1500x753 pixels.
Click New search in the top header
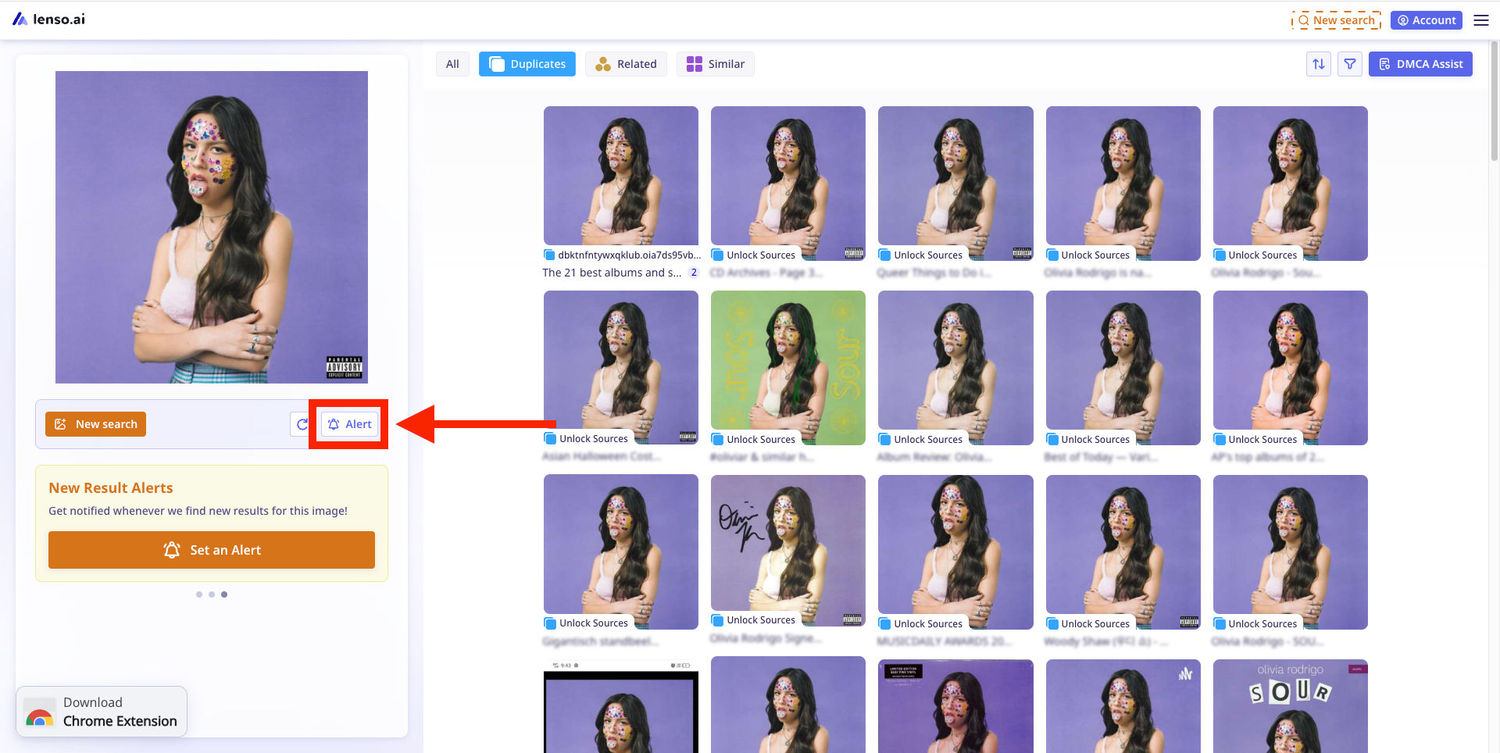[1336, 20]
